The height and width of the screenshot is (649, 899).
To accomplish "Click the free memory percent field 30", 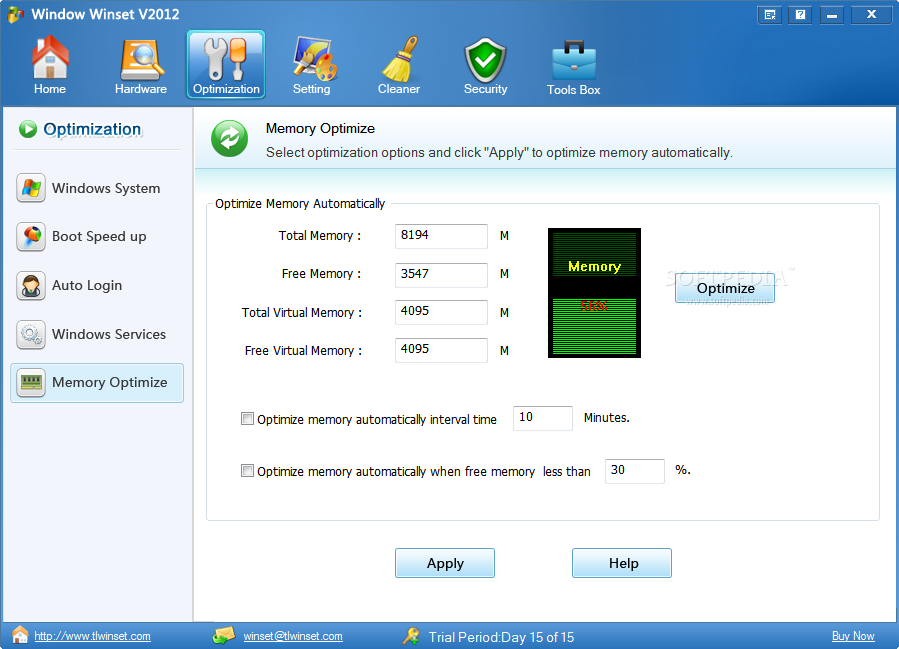I will coord(635,471).
